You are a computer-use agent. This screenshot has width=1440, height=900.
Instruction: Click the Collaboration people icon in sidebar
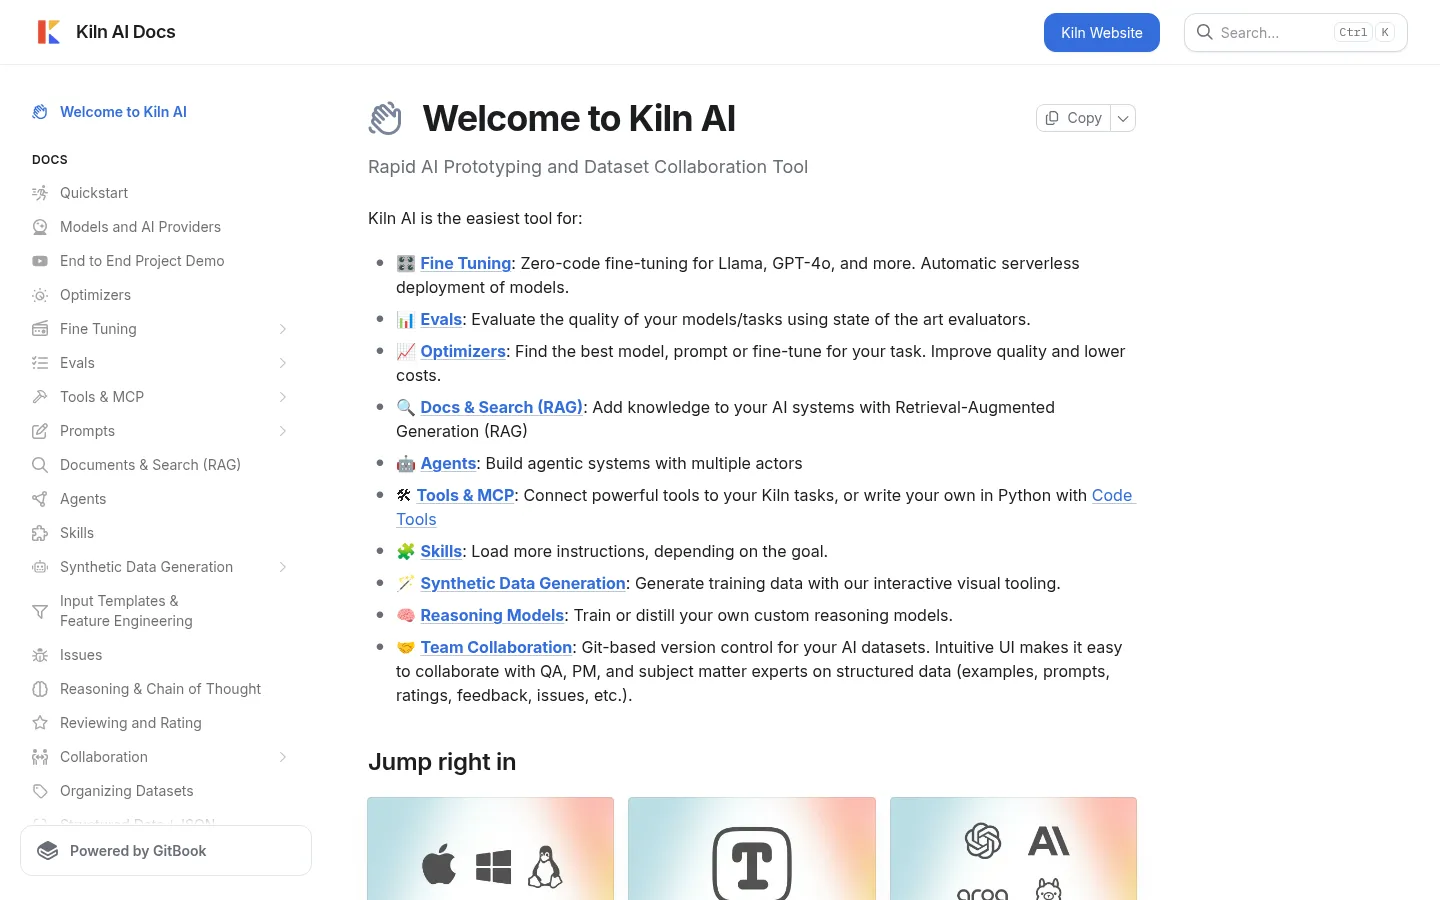click(x=40, y=757)
